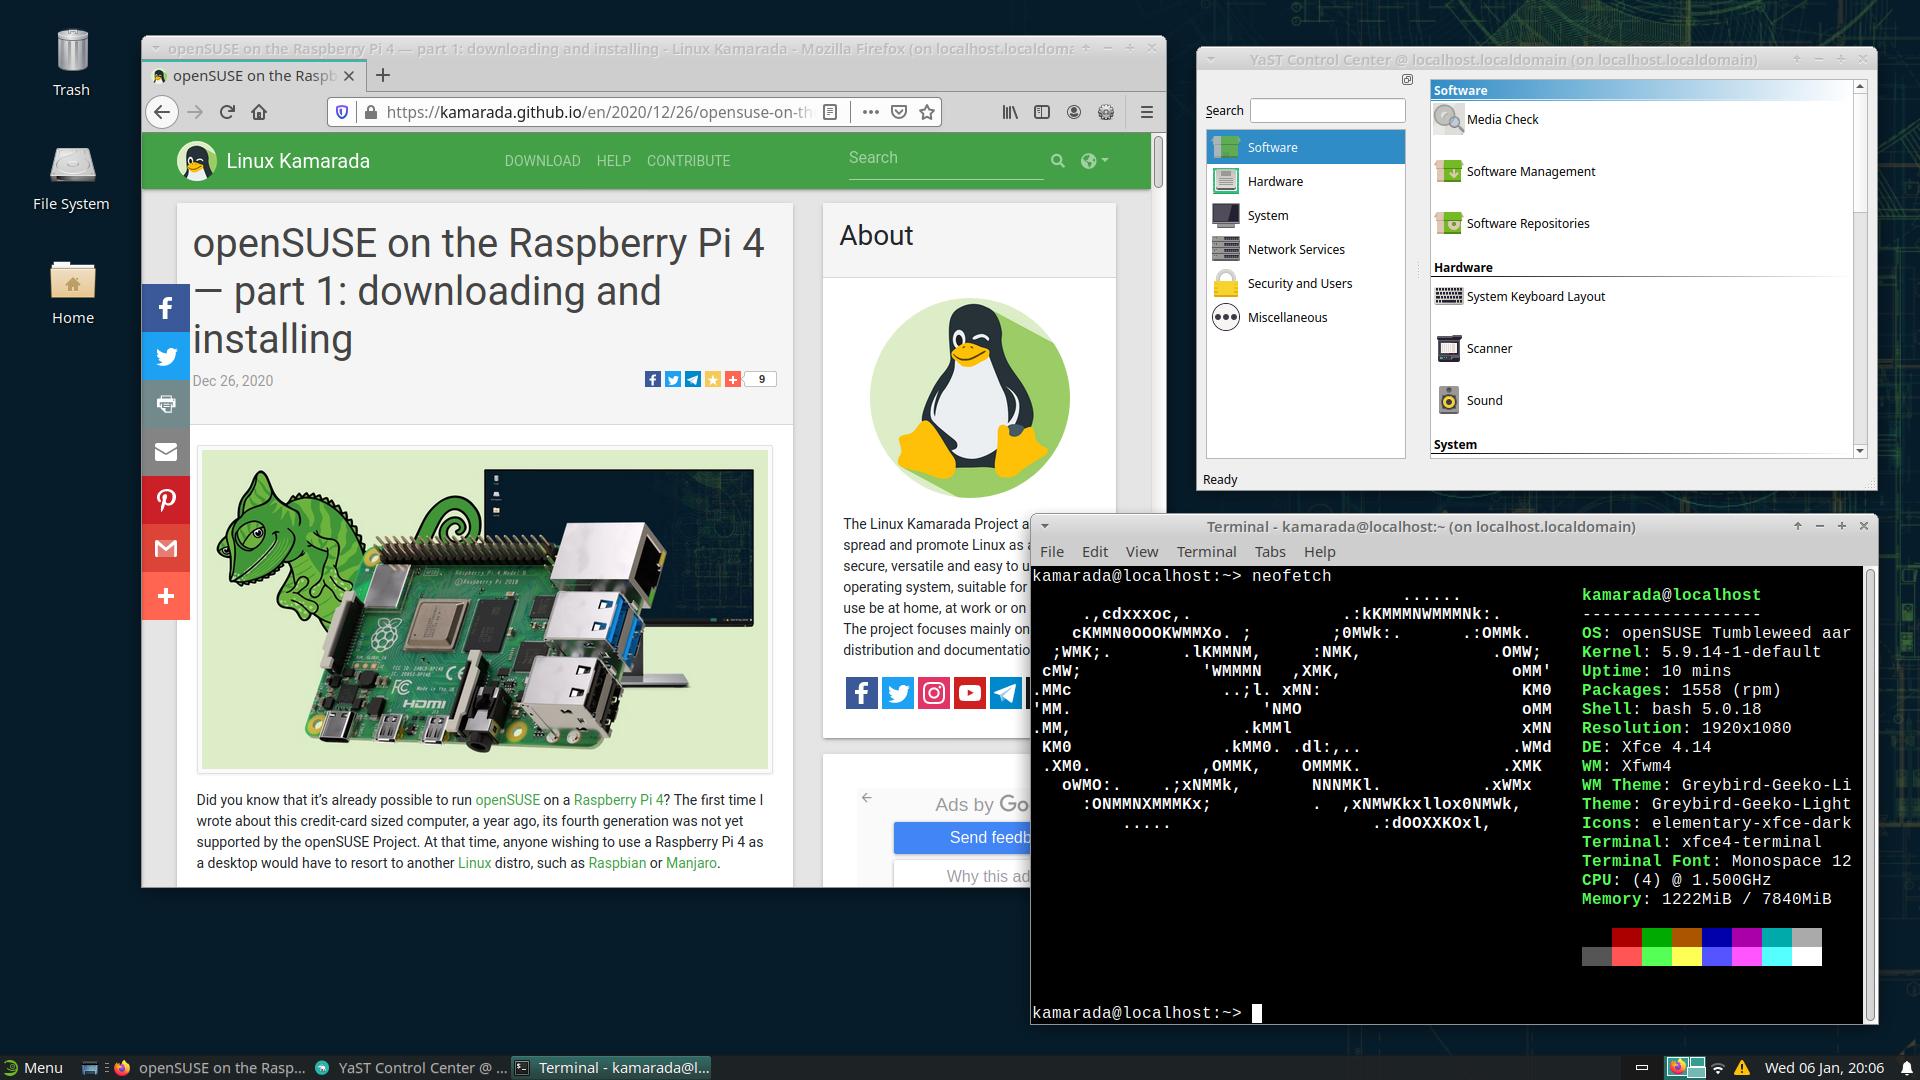Select Security and Users in YaST sidebar
The width and height of the screenshot is (1920, 1080).
click(x=1300, y=282)
